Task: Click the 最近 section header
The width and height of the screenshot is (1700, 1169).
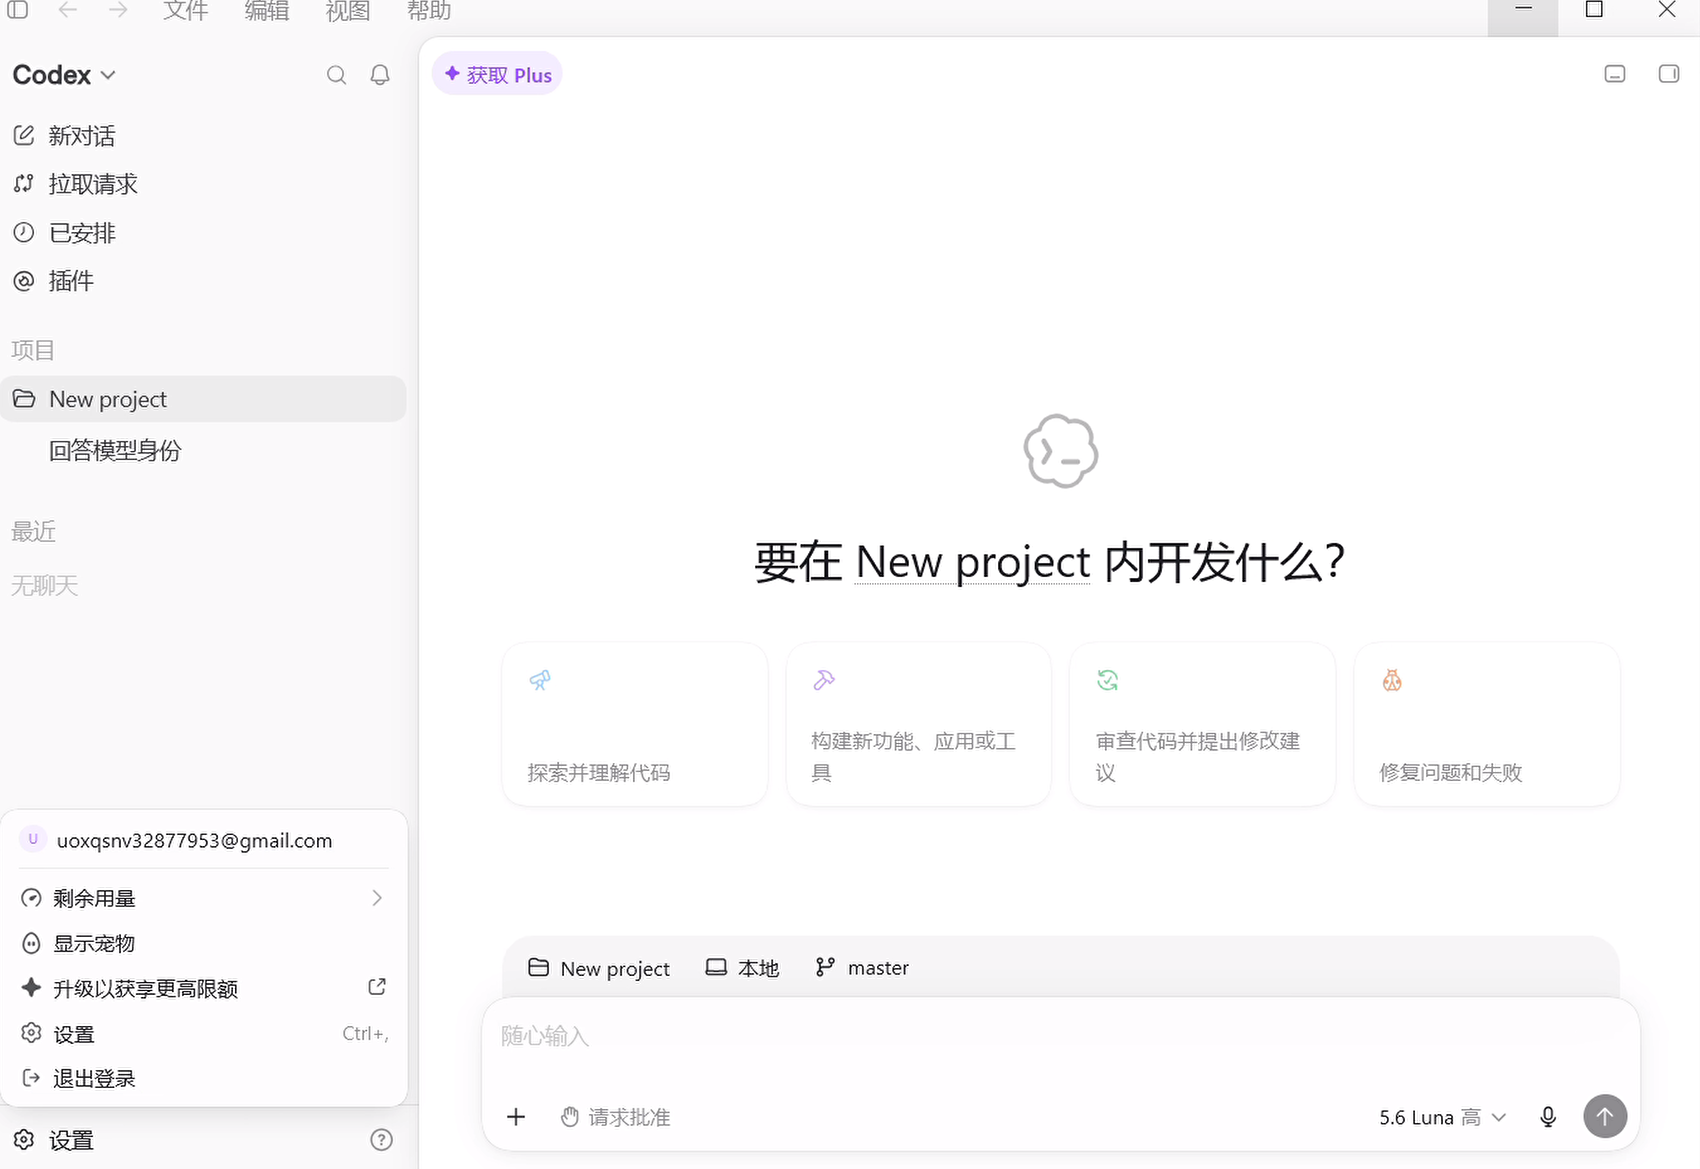Action: [33, 532]
